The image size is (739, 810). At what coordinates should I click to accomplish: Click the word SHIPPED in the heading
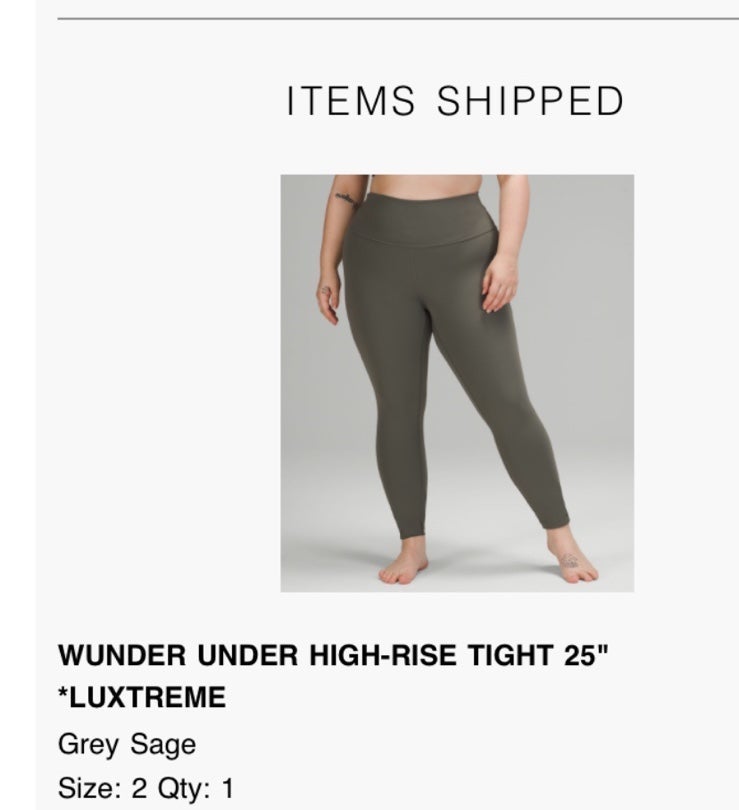(530, 101)
